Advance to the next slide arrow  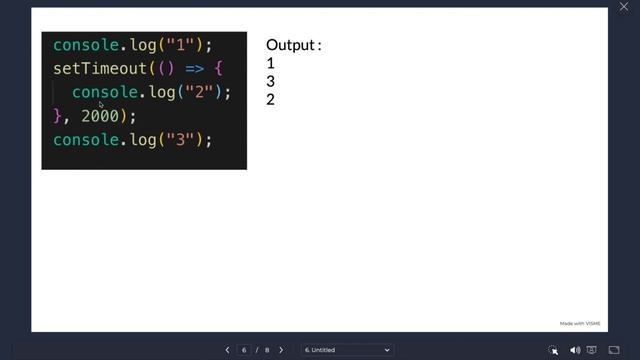[x=281, y=350]
